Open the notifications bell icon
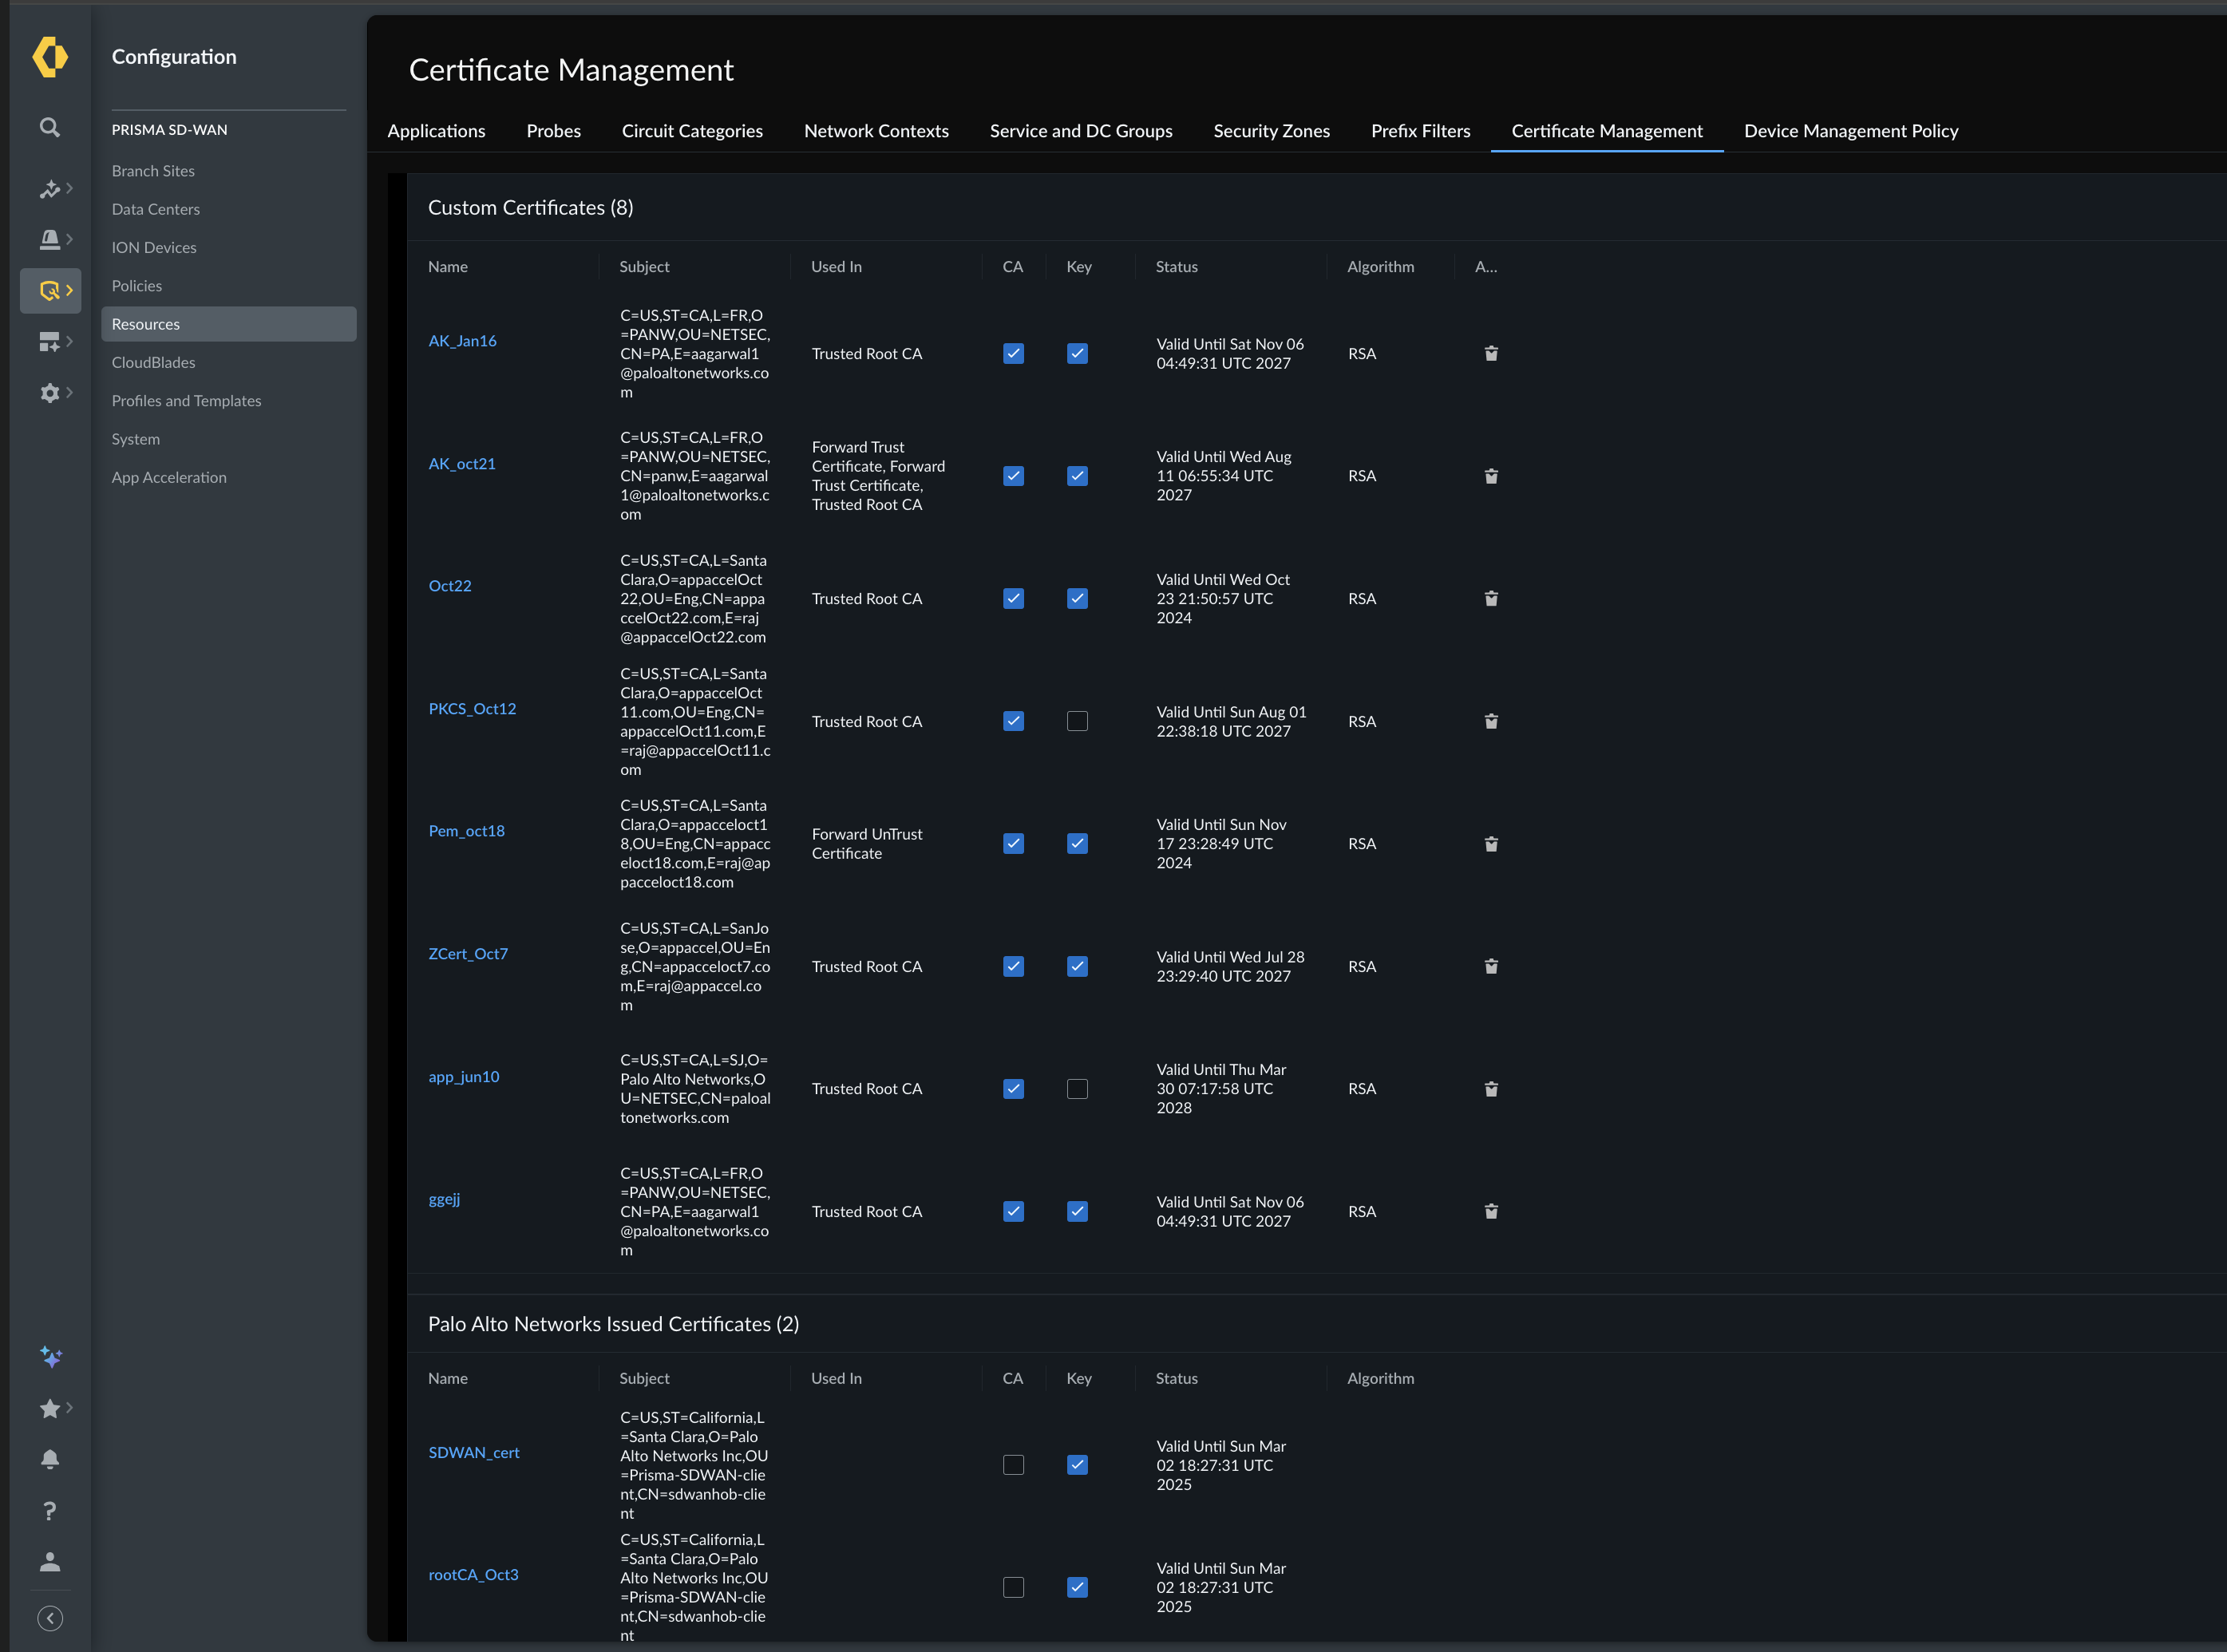The height and width of the screenshot is (1652, 2227). tap(49, 1459)
